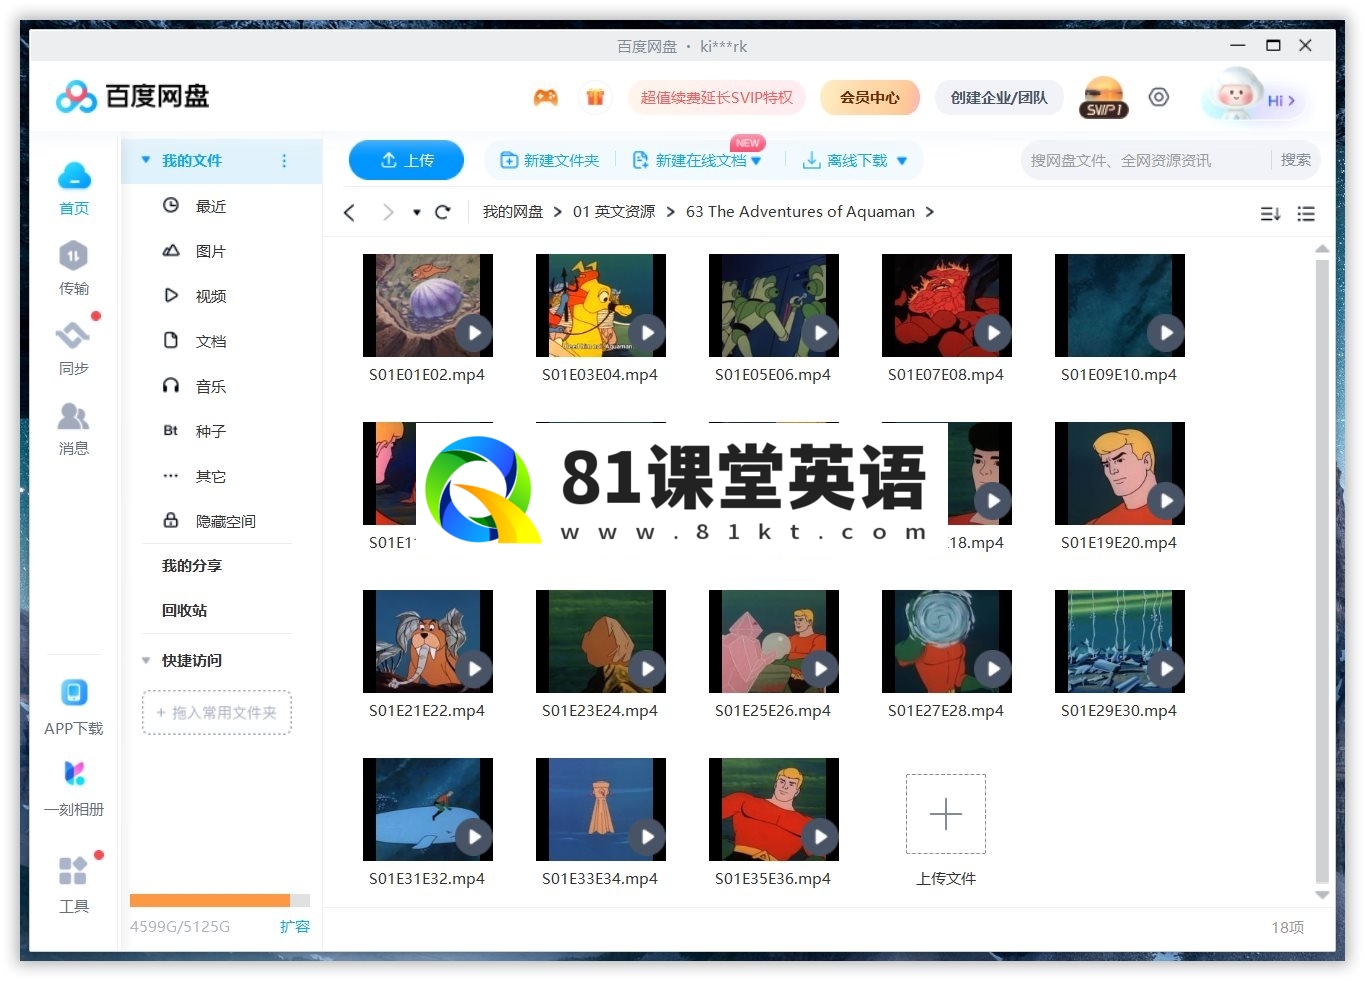This screenshot has height=981, width=1365.
Task: Open the 传输 transfer panel
Action: pyautogui.click(x=74, y=268)
